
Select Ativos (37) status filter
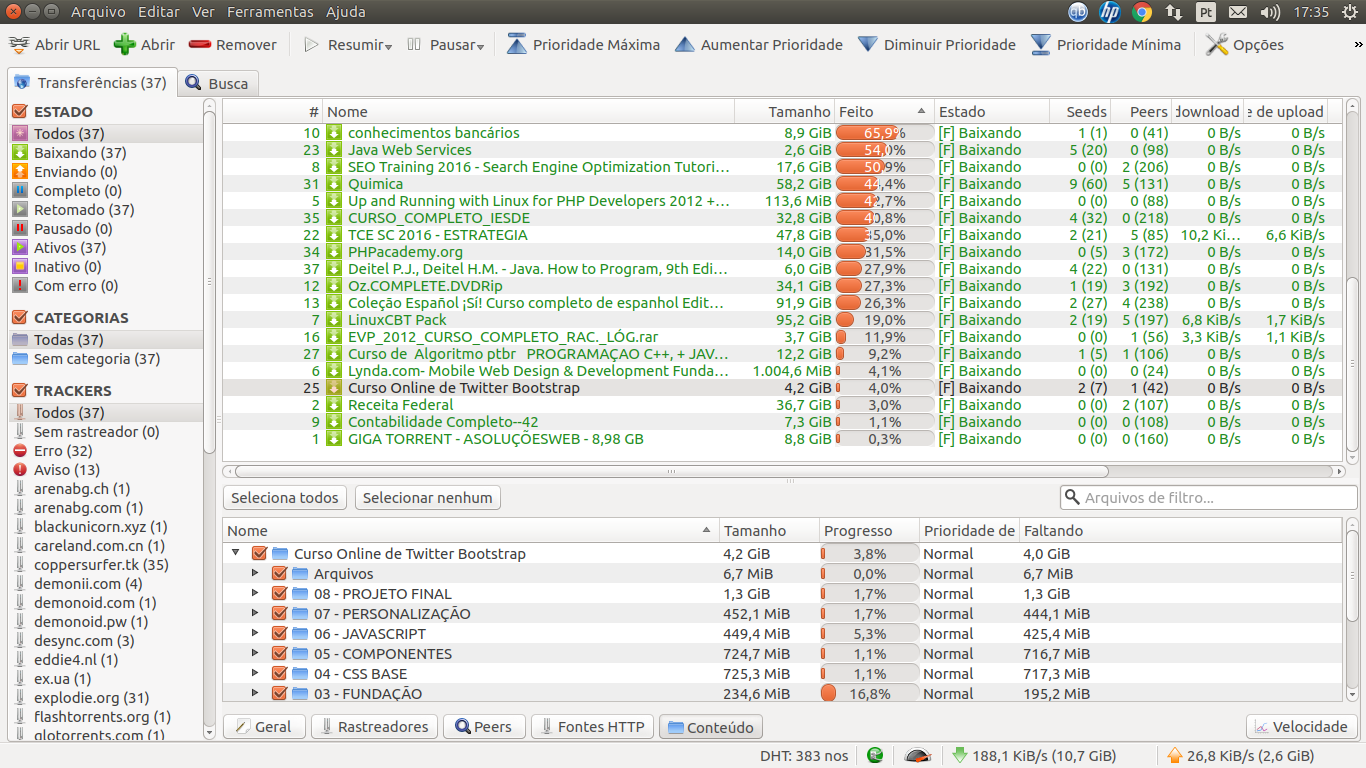tap(70, 248)
